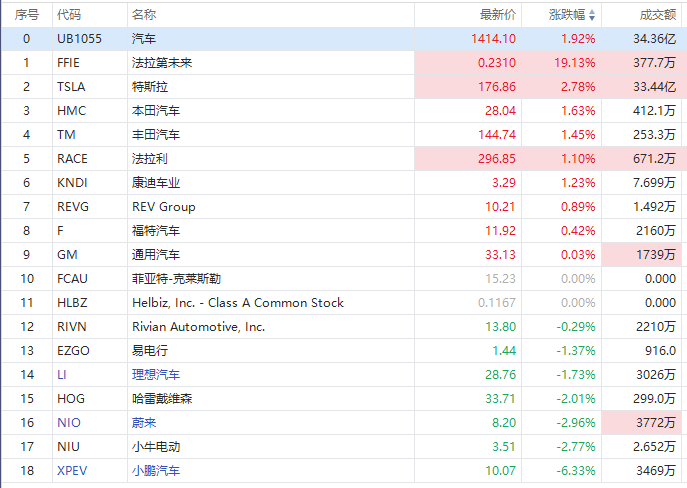This screenshot has width=687, height=488.
Task: Click the Helbiz, Inc. stock name
Action: point(237,302)
